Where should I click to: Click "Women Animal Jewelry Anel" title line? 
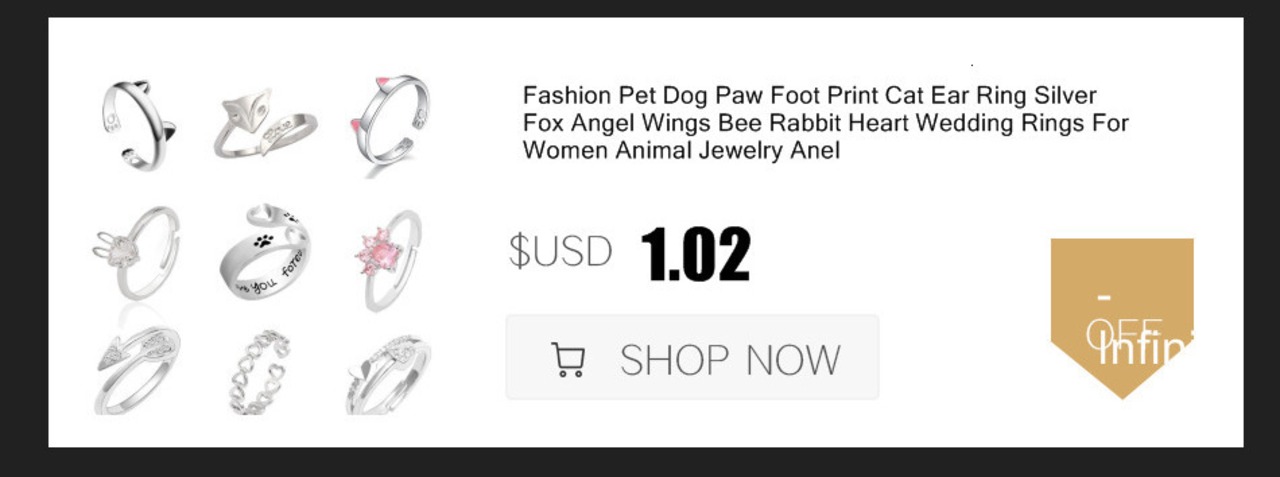(682, 151)
